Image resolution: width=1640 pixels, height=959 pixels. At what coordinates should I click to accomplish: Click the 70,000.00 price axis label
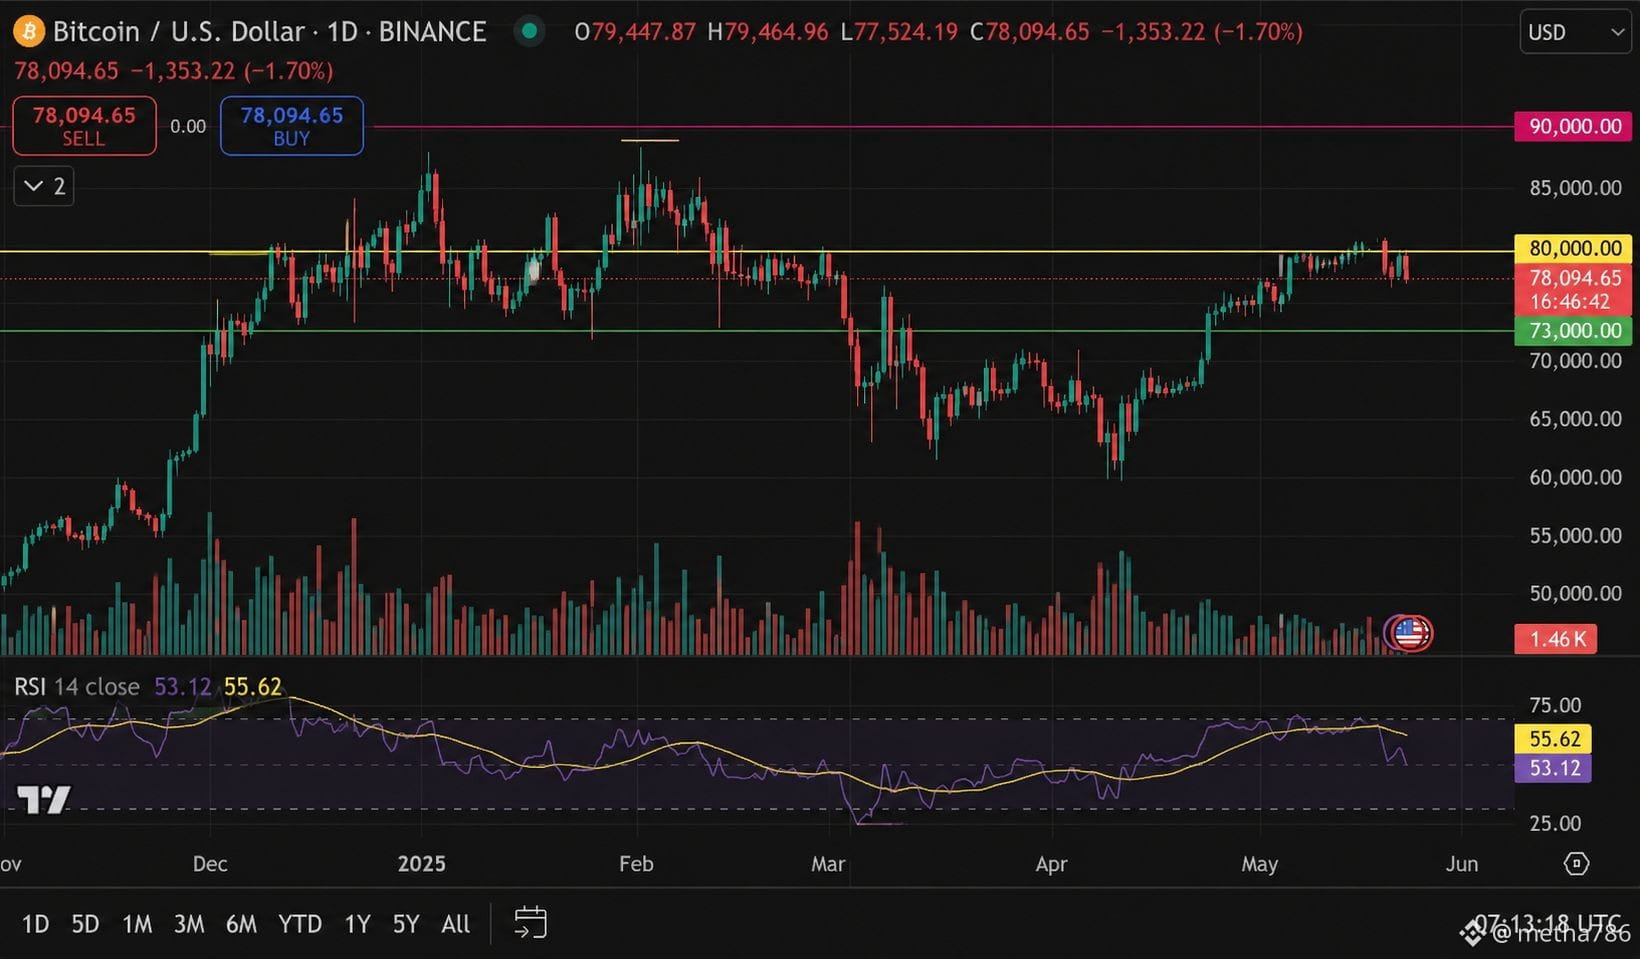1575,361
